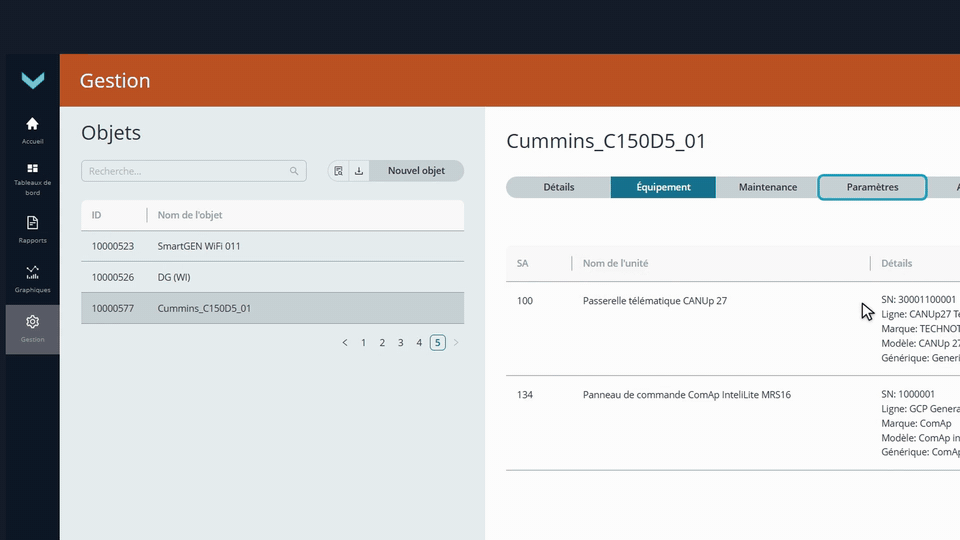Create a Nouvel objet

416,171
